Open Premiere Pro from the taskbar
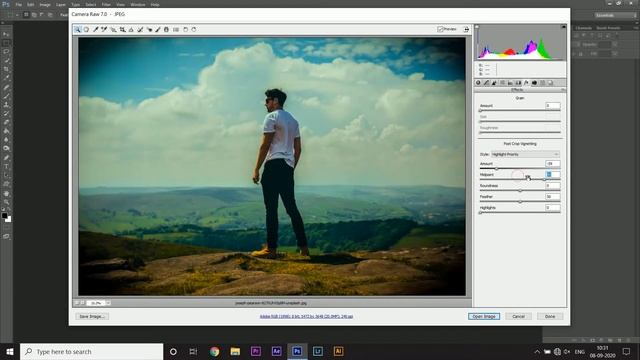 [256, 351]
